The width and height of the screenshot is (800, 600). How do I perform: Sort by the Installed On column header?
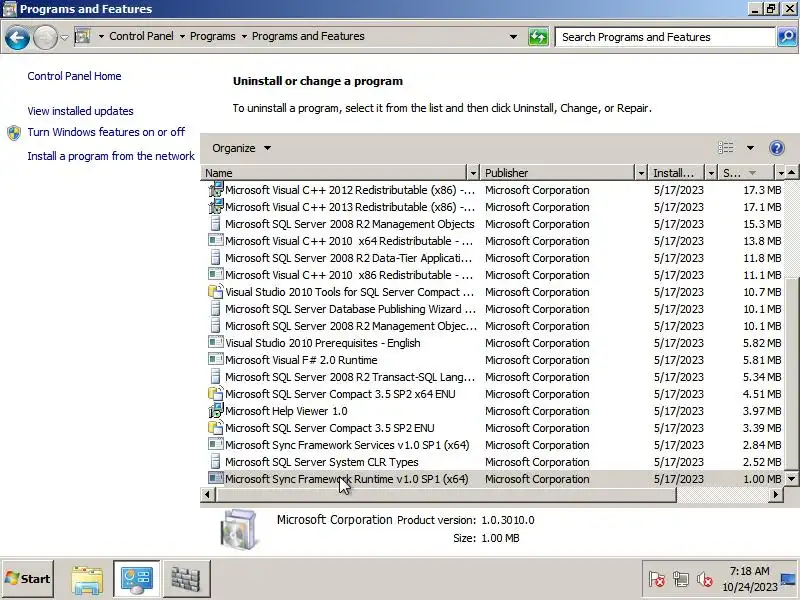(677, 173)
